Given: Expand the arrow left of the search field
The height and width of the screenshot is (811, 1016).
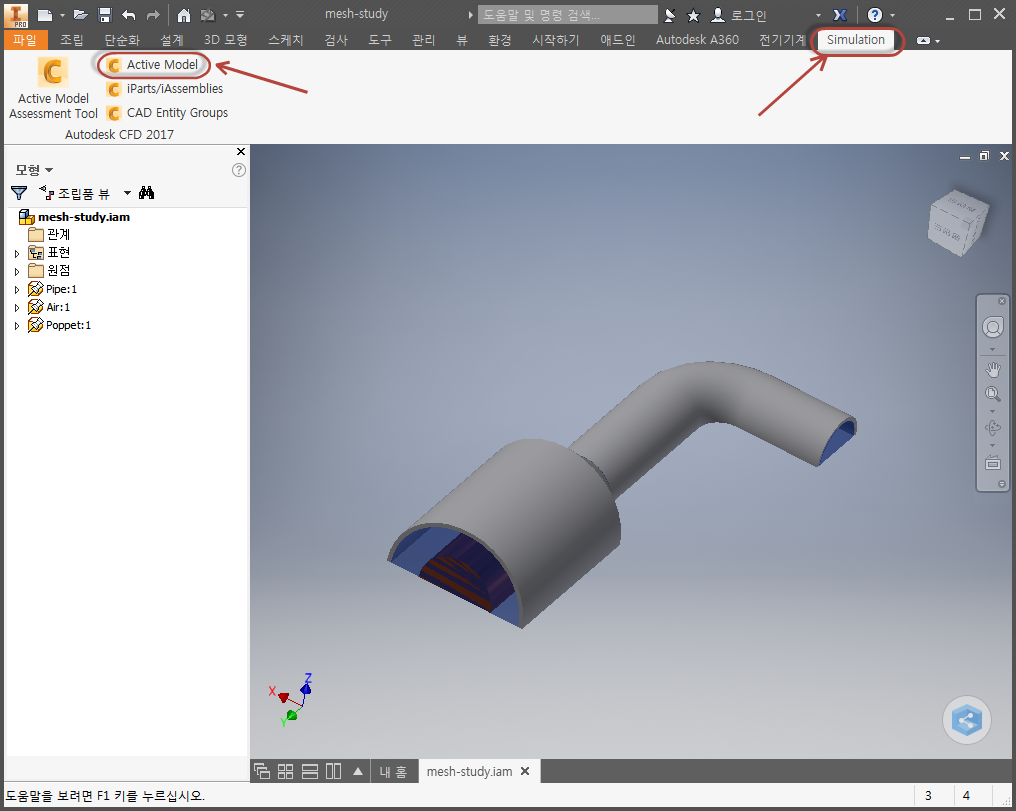Looking at the screenshot, I should click(471, 15).
